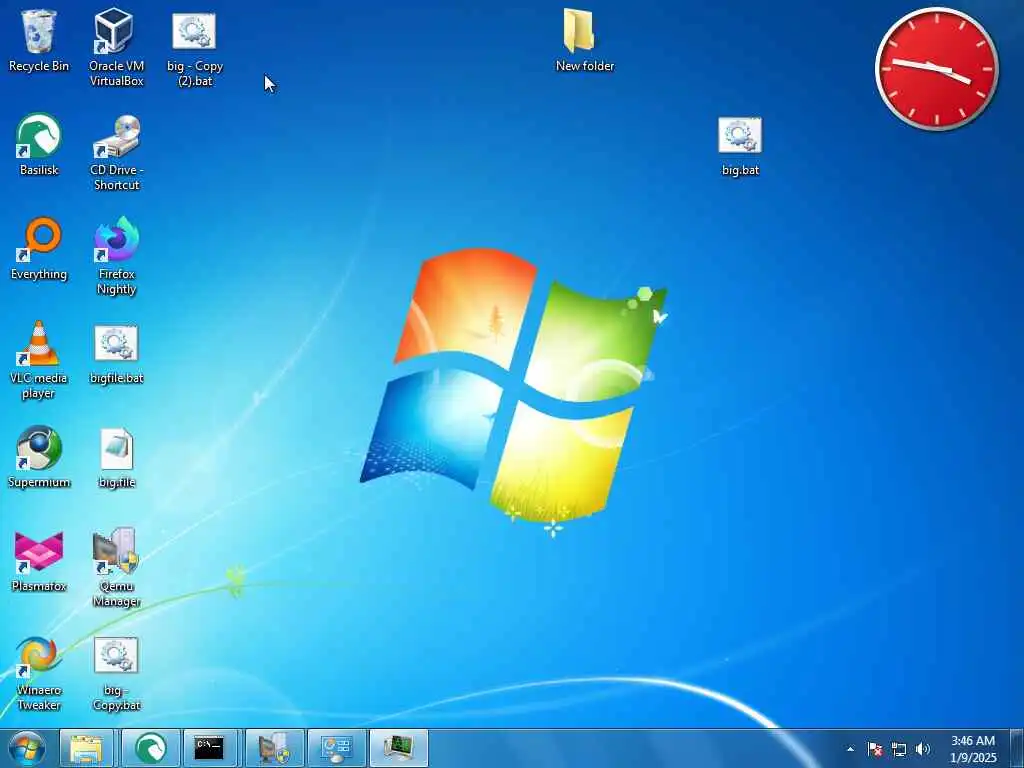Select the Plasmafox shortcut
Viewport: 1024px width, 768px height.
(39, 561)
